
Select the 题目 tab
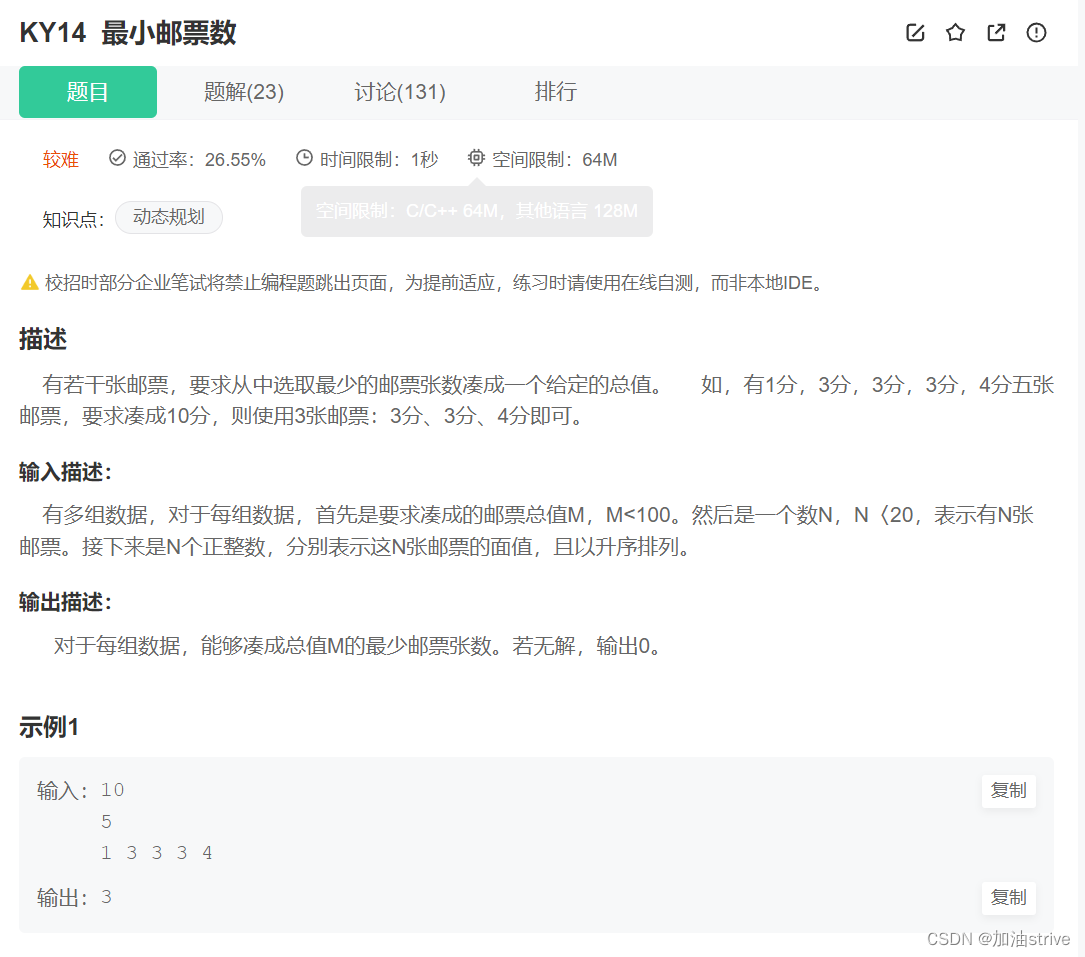pos(88,92)
